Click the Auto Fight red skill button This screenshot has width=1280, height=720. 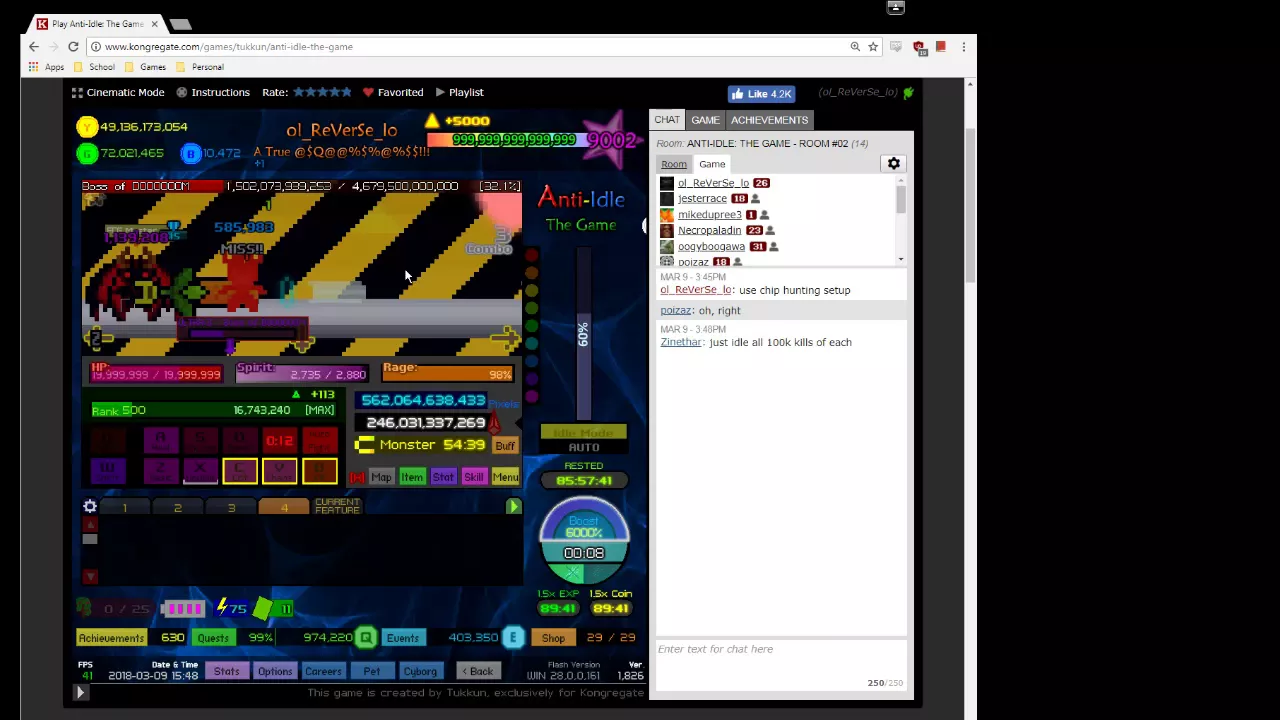[320, 439]
